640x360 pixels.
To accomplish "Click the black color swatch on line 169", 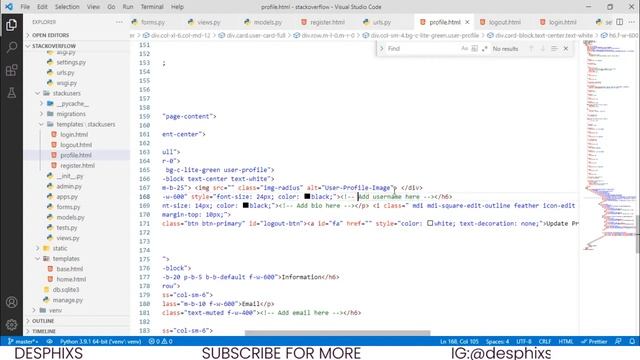I will [245, 205].
